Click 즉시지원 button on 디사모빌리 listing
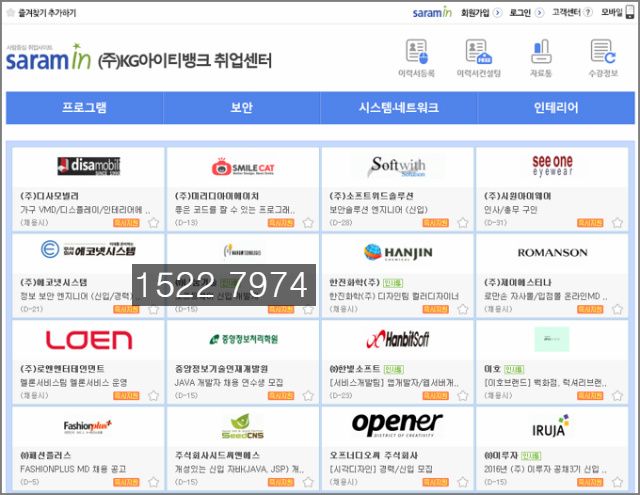 126,223
